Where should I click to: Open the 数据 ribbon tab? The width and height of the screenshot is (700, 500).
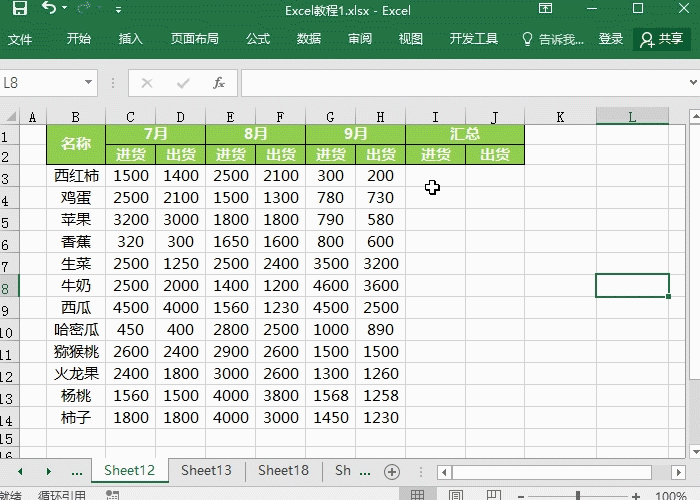pyautogui.click(x=309, y=39)
